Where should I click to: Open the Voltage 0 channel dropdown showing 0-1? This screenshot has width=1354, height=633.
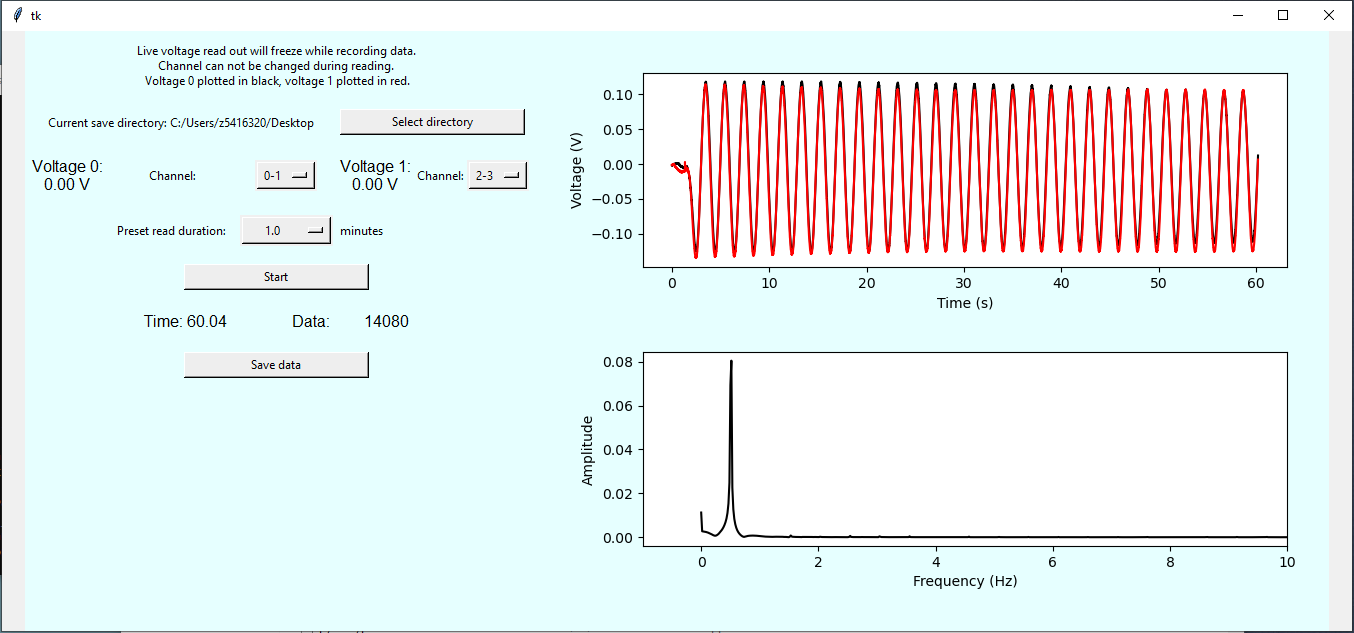click(286, 175)
